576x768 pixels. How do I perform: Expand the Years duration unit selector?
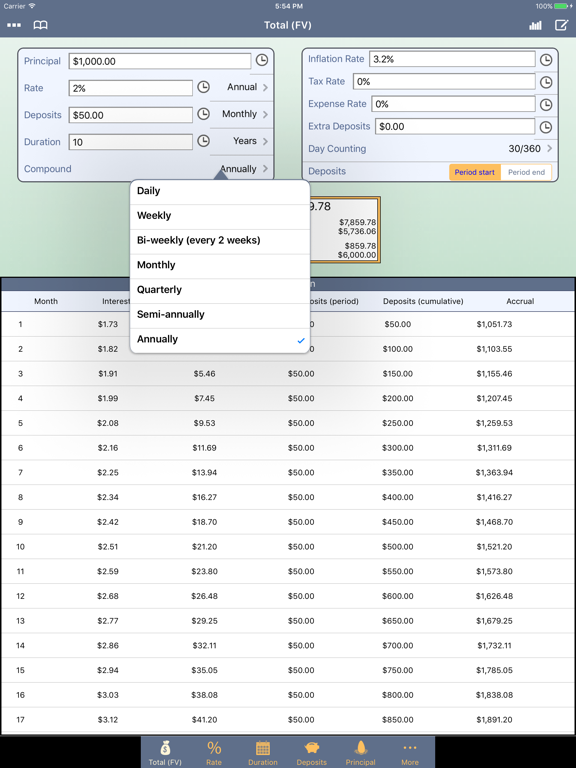[250, 141]
